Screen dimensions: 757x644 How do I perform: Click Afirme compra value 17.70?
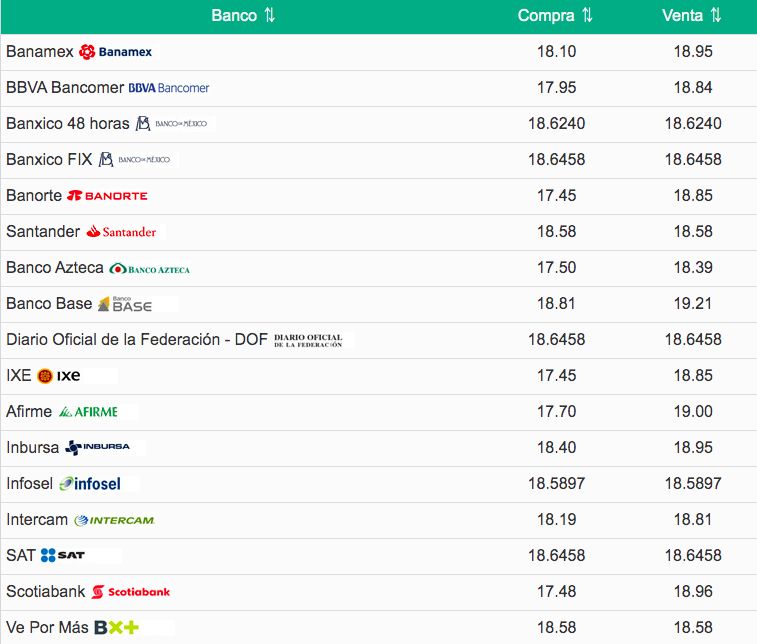557,411
